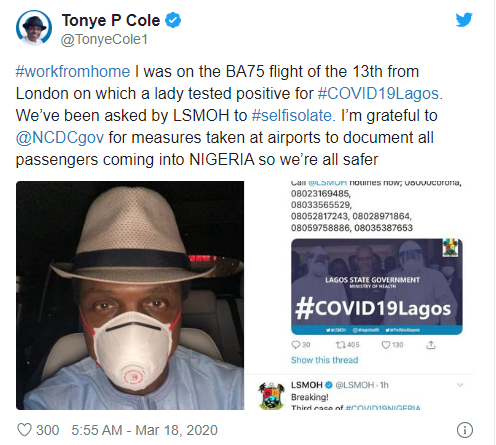Like the tweet with the heart icon
Viewport: 496px width, 445px height.
pyautogui.click(x=24, y=430)
